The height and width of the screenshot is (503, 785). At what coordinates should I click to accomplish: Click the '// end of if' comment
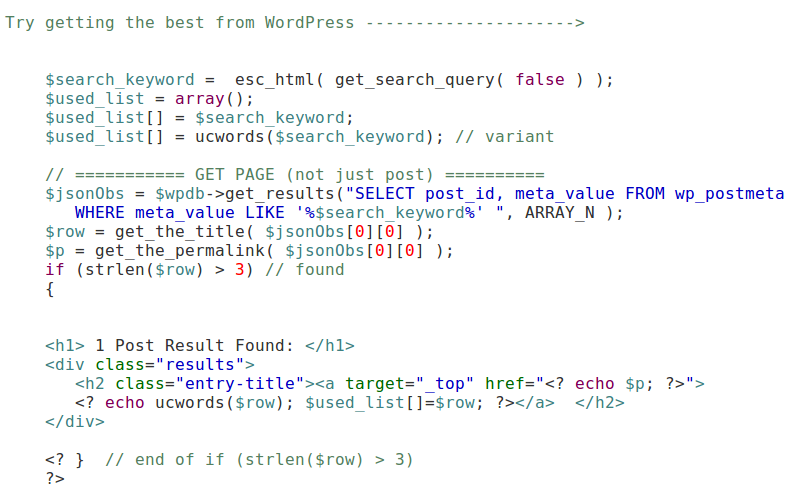259,459
